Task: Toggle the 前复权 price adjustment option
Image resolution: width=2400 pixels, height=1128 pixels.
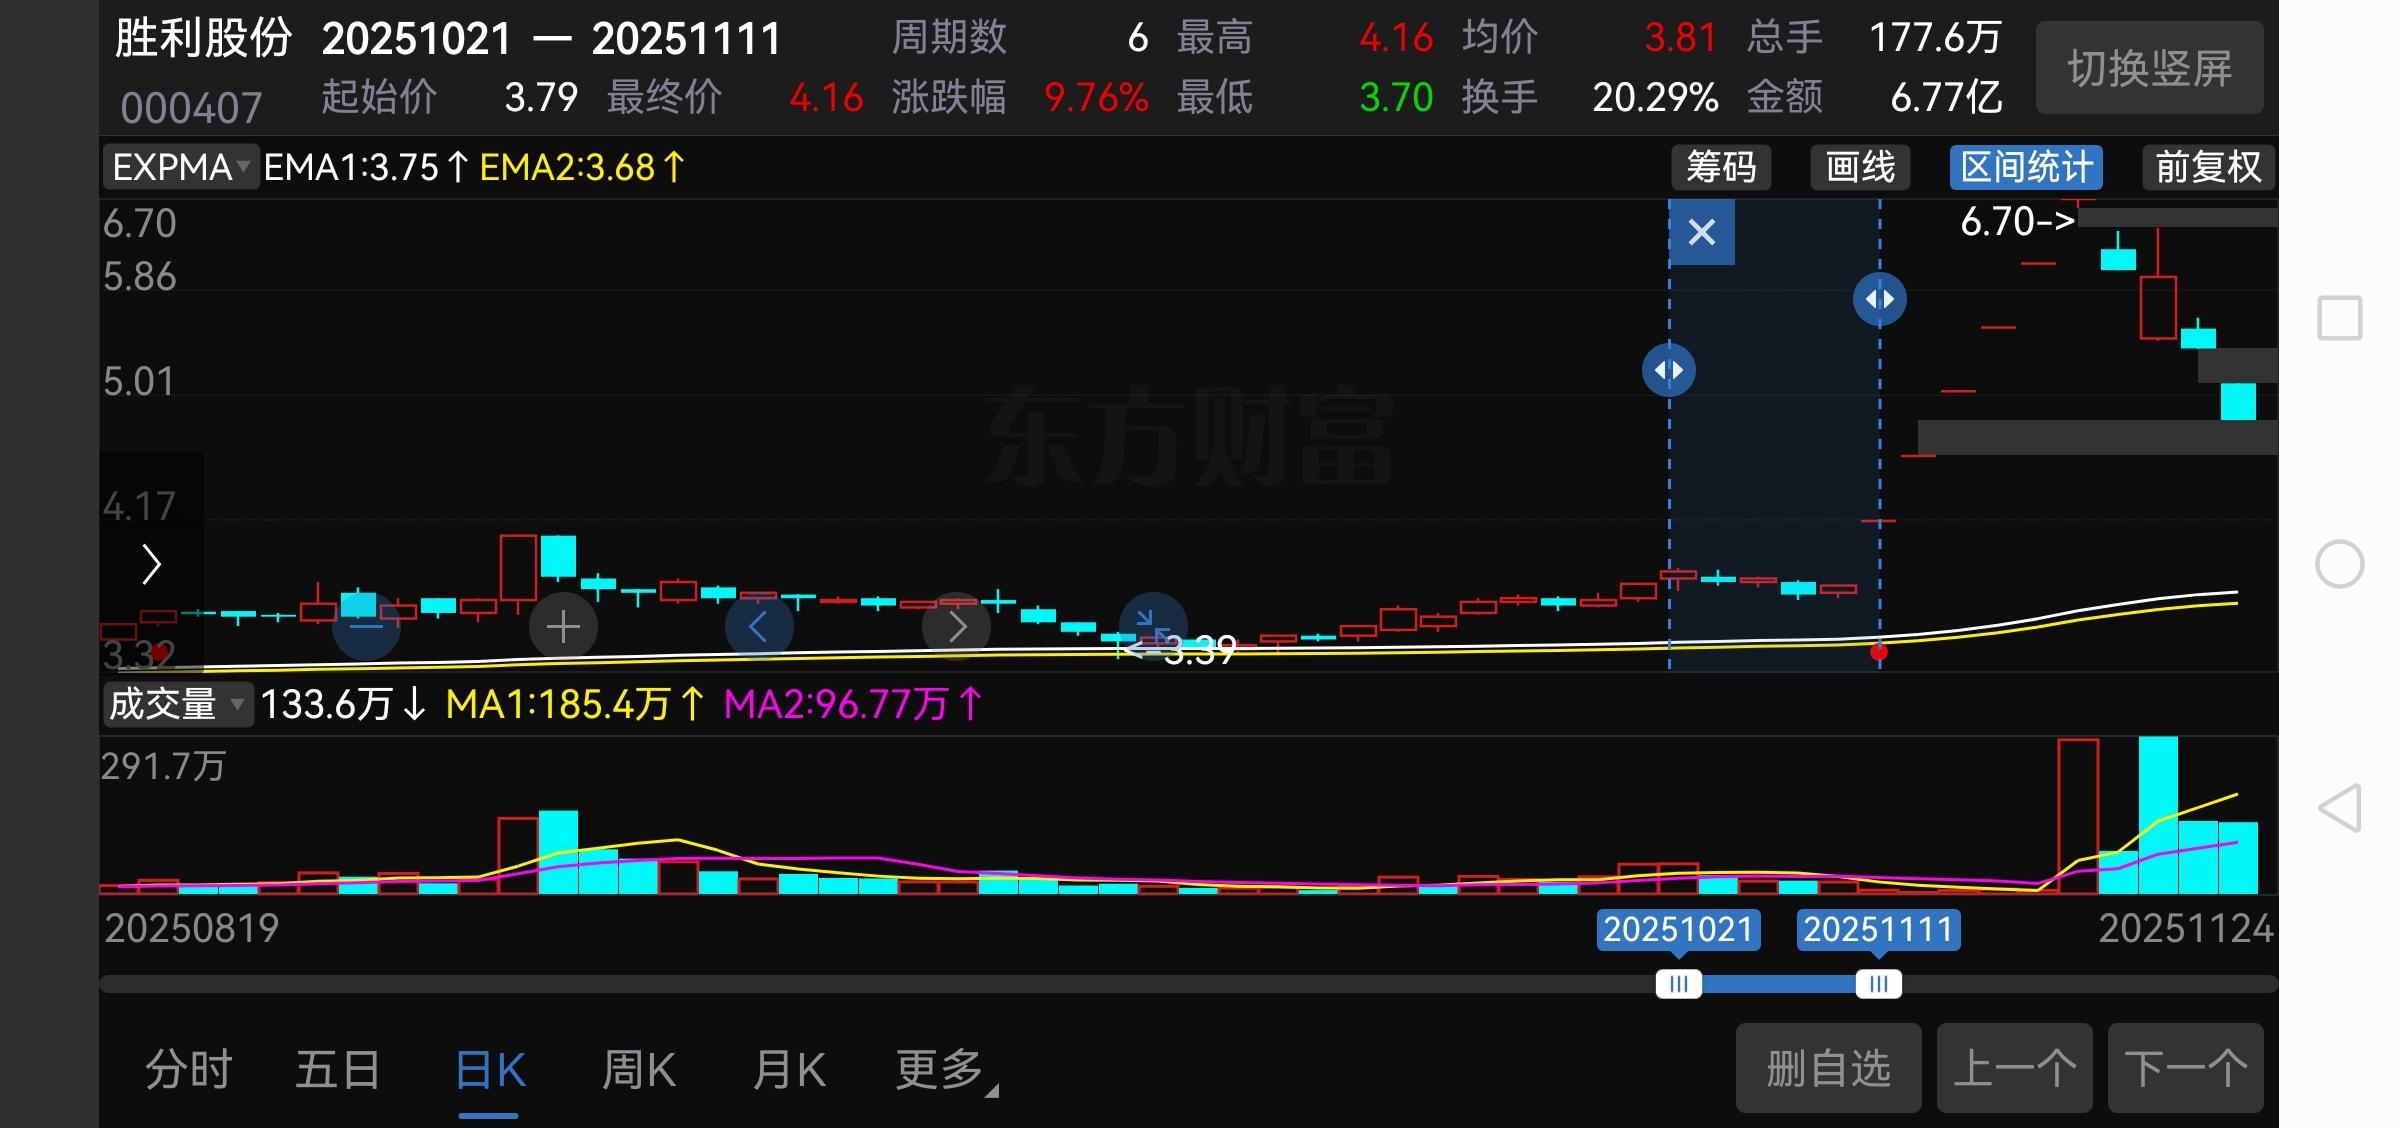Action: [x=2208, y=167]
